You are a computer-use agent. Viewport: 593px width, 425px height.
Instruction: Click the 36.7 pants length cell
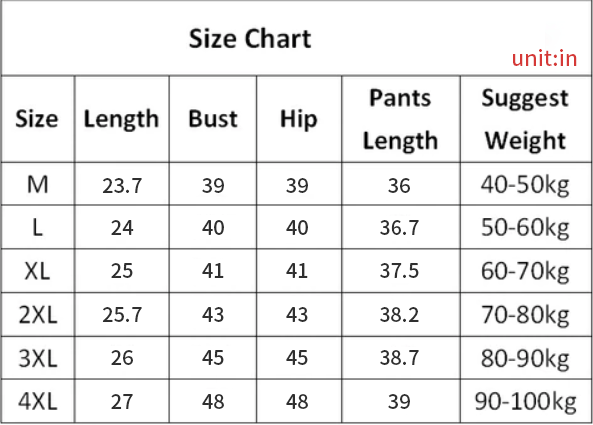click(x=399, y=228)
